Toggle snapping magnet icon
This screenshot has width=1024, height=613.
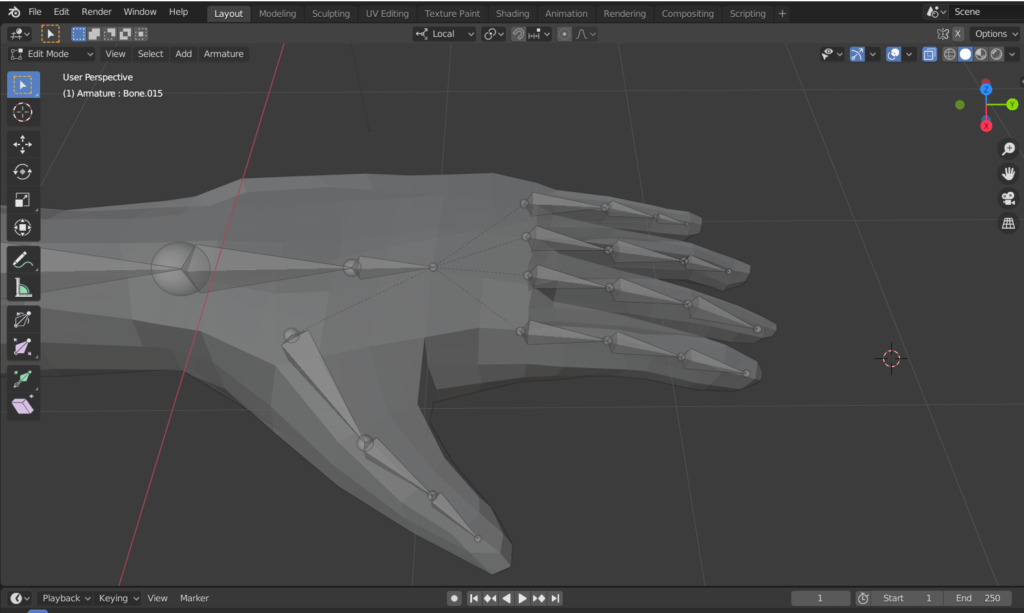click(x=518, y=34)
